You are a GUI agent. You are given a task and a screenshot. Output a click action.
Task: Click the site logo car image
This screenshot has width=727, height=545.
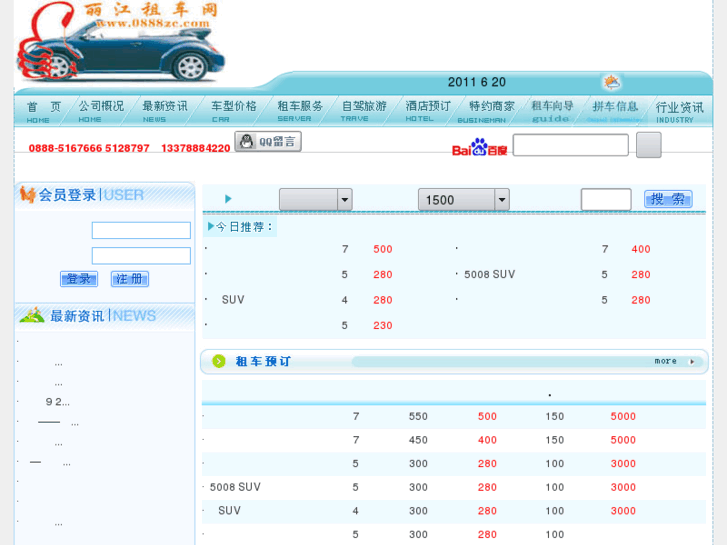120,43
